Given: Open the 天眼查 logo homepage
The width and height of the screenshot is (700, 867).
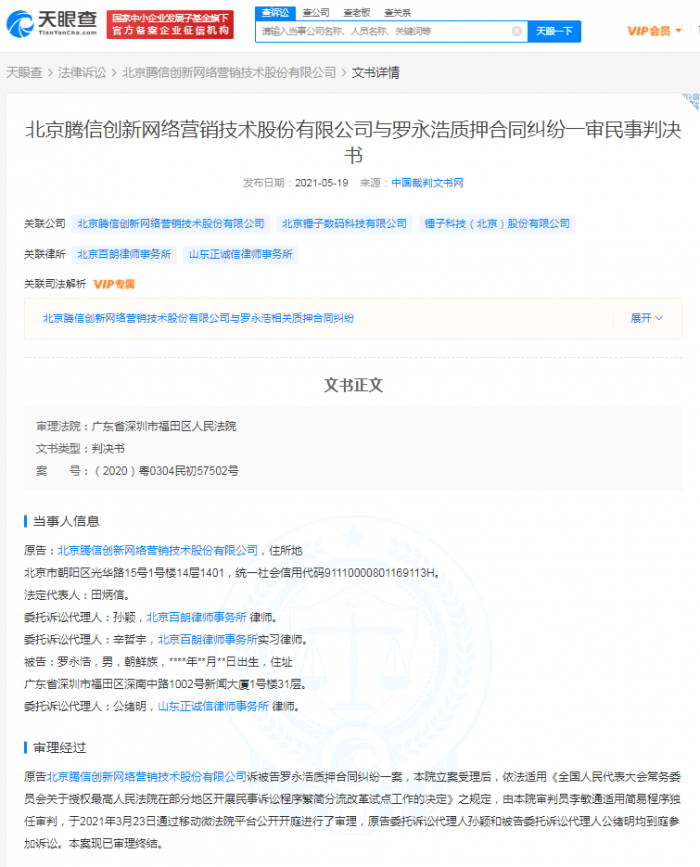Looking at the screenshot, I should [52, 24].
